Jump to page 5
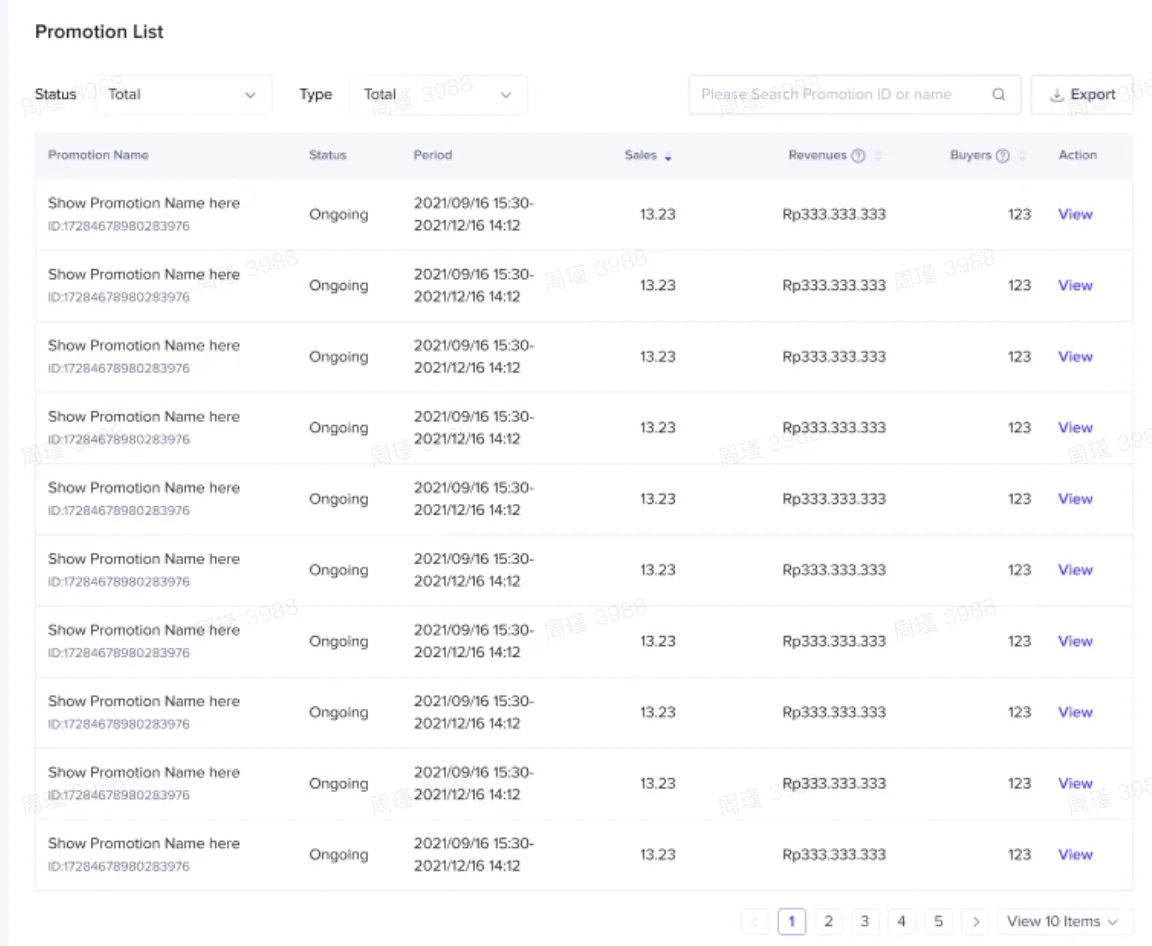 (x=938, y=921)
